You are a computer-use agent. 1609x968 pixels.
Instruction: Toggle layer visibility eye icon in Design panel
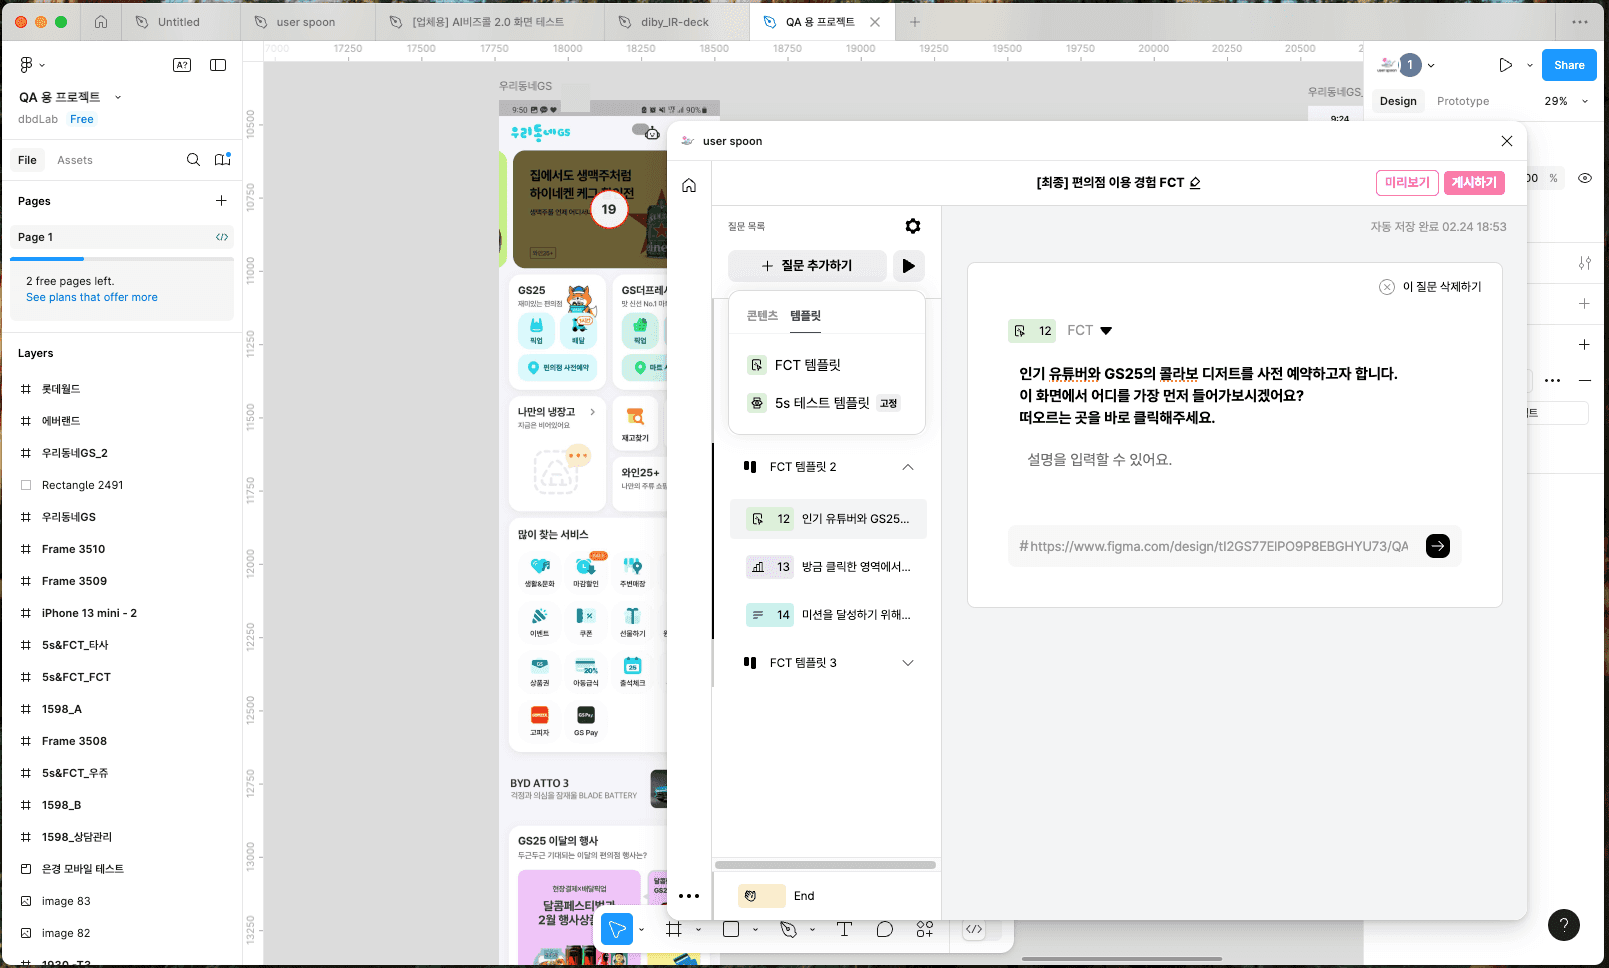pos(1585,178)
